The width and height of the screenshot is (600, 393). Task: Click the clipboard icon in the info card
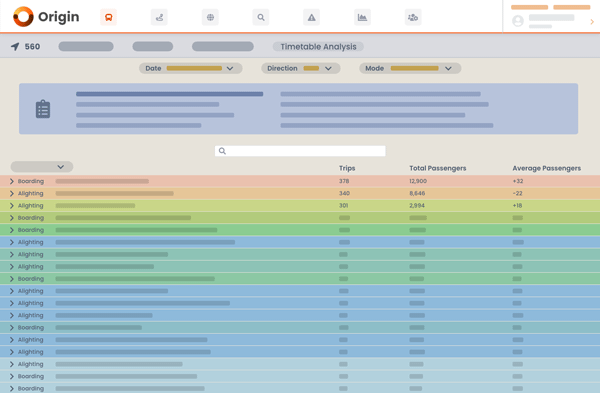pos(43,109)
